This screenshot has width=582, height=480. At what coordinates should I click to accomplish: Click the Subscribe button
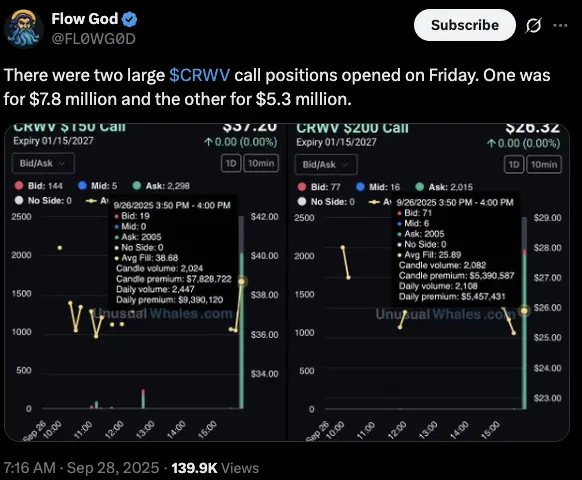[x=465, y=25]
